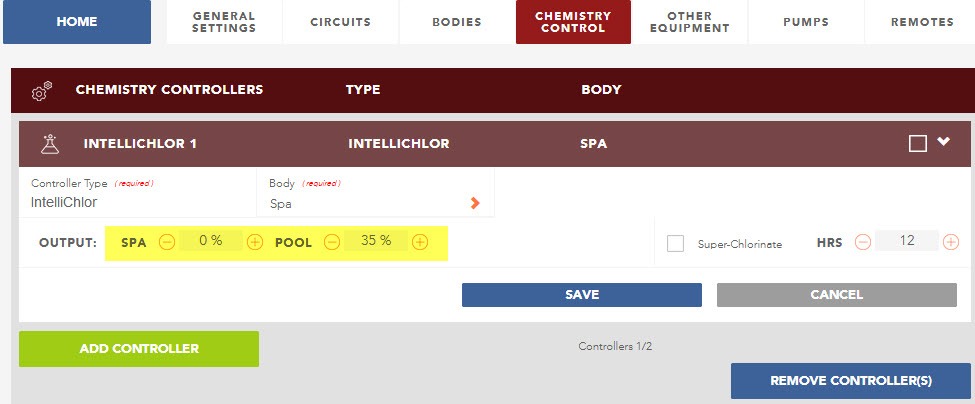Click the Save button
Viewport: 975px width, 404px height.
(582, 295)
